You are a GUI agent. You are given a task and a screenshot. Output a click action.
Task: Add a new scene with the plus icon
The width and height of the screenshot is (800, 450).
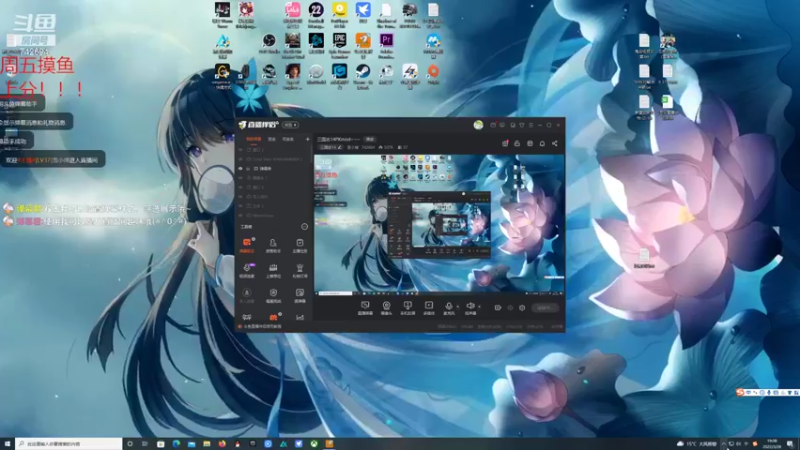tap(307, 139)
